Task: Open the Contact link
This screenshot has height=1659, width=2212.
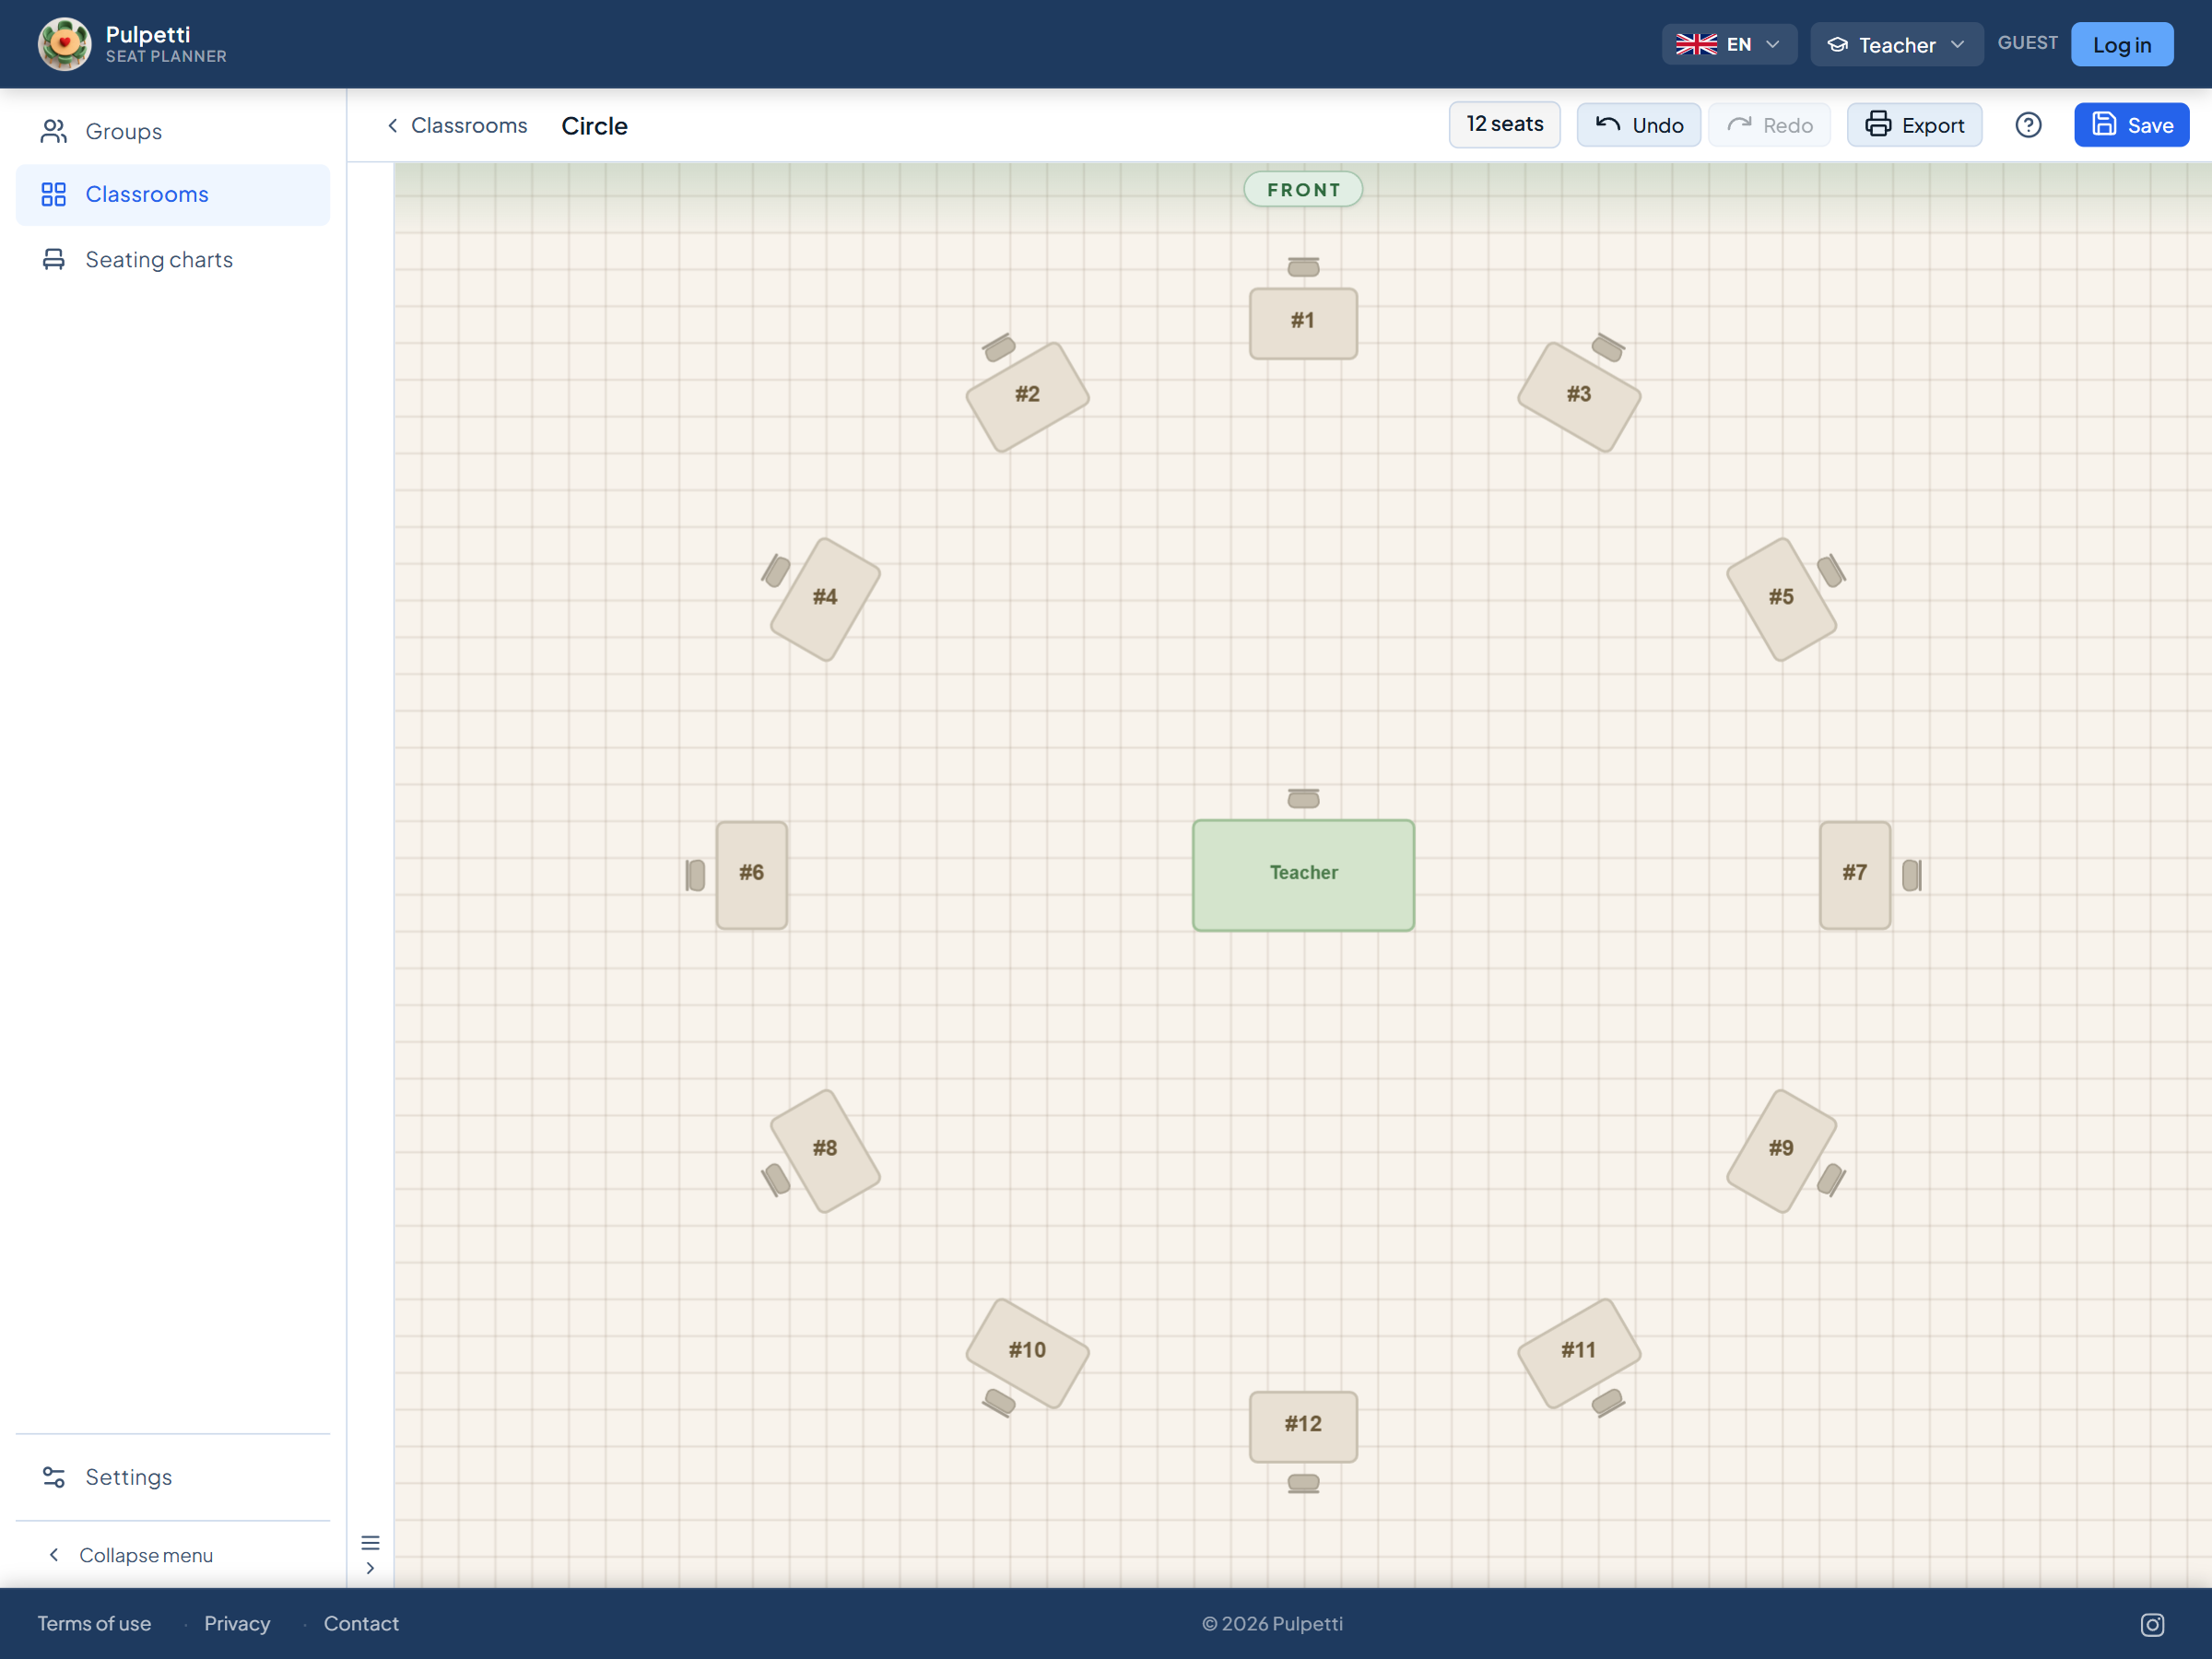Action: pos(361,1623)
